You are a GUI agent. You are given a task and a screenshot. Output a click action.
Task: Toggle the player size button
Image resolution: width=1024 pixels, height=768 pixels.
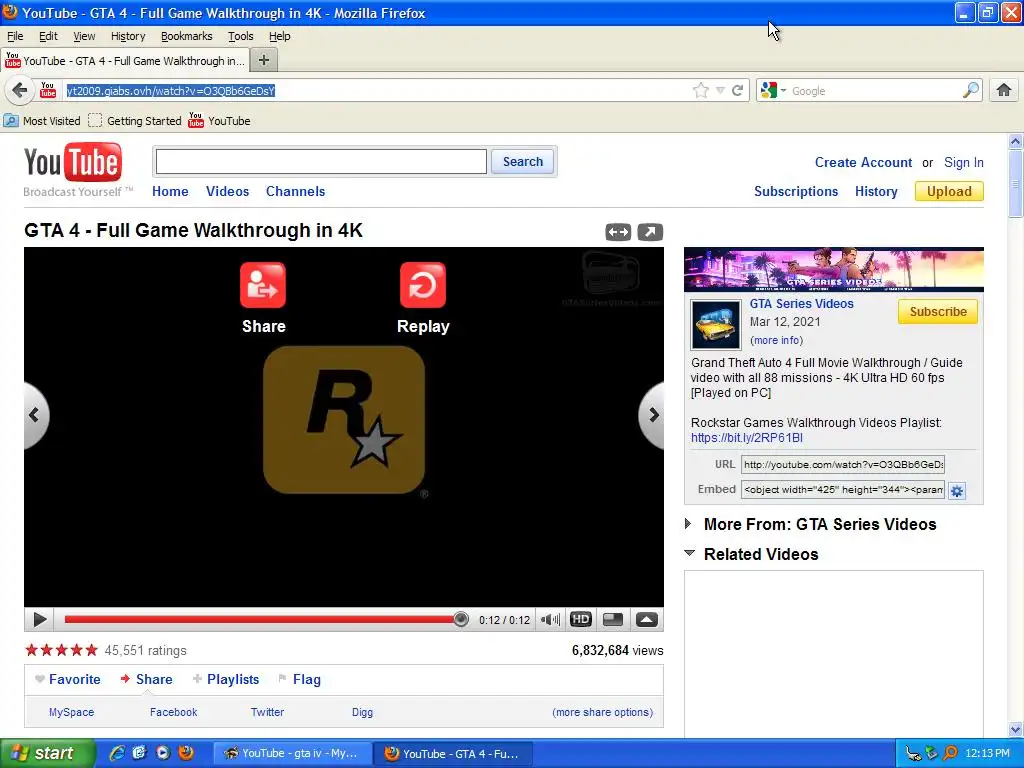[613, 619]
